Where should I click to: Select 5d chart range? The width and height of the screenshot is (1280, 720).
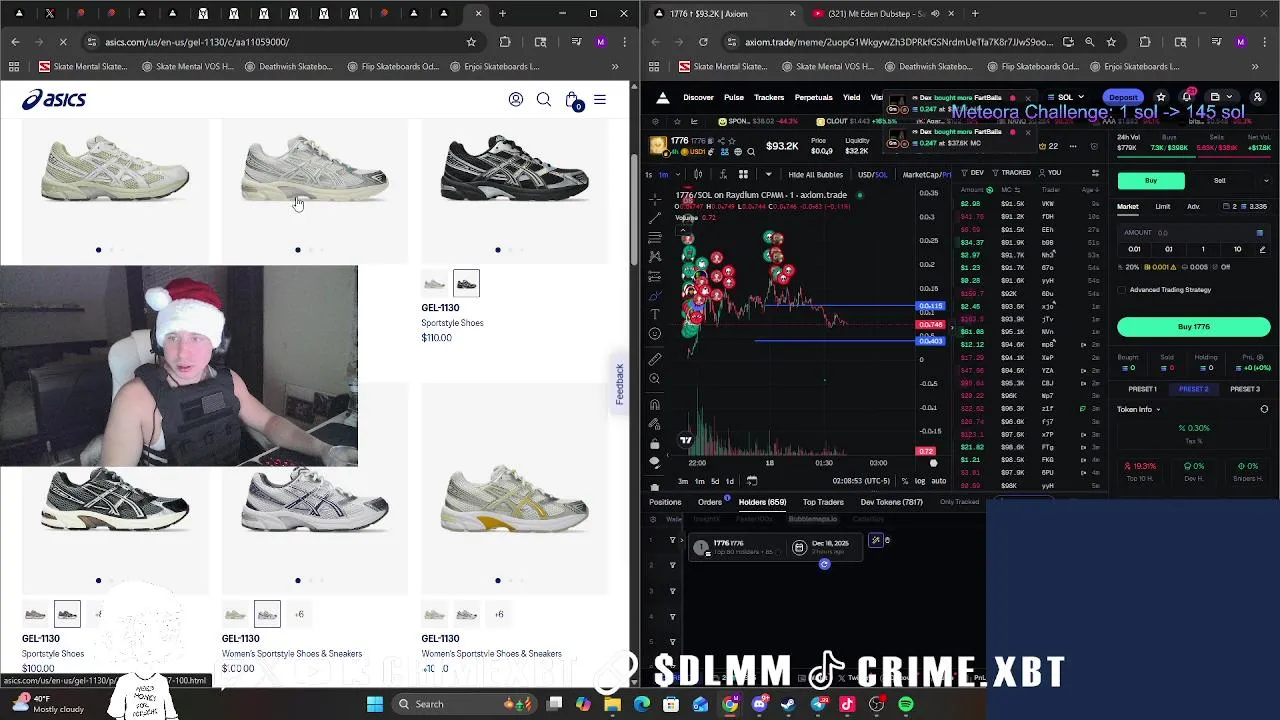tap(714, 481)
